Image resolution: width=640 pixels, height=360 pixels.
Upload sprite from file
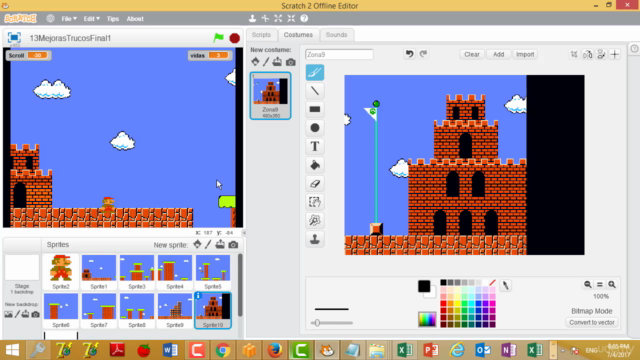click(x=220, y=244)
